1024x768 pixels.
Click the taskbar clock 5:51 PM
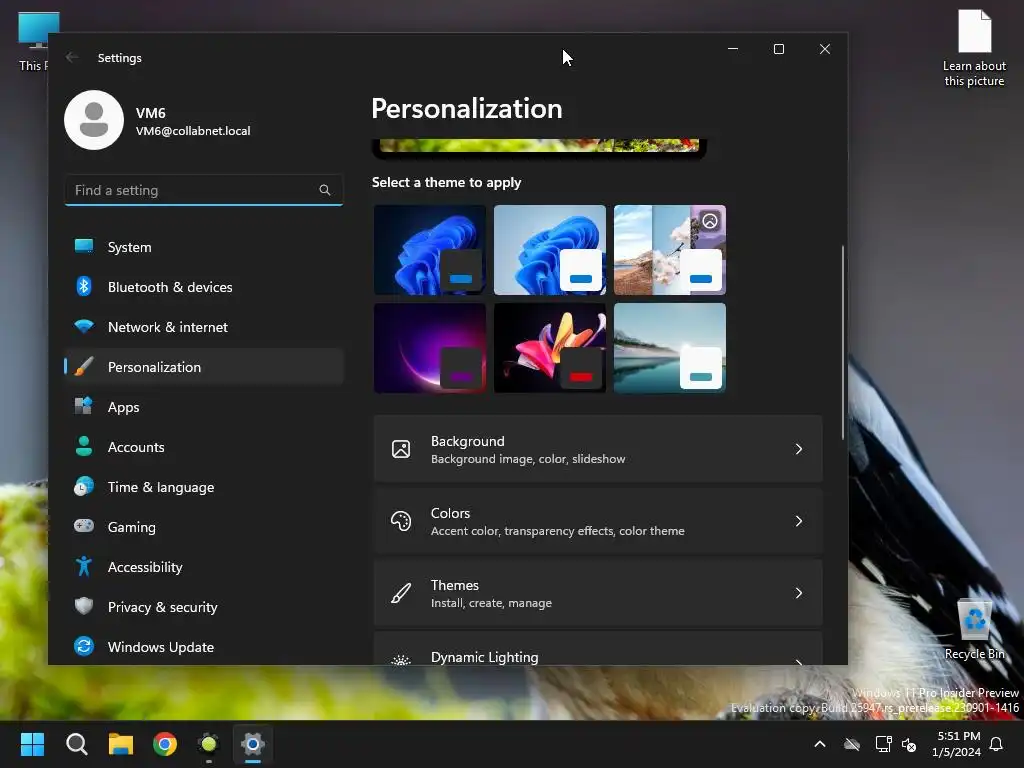click(958, 744)
